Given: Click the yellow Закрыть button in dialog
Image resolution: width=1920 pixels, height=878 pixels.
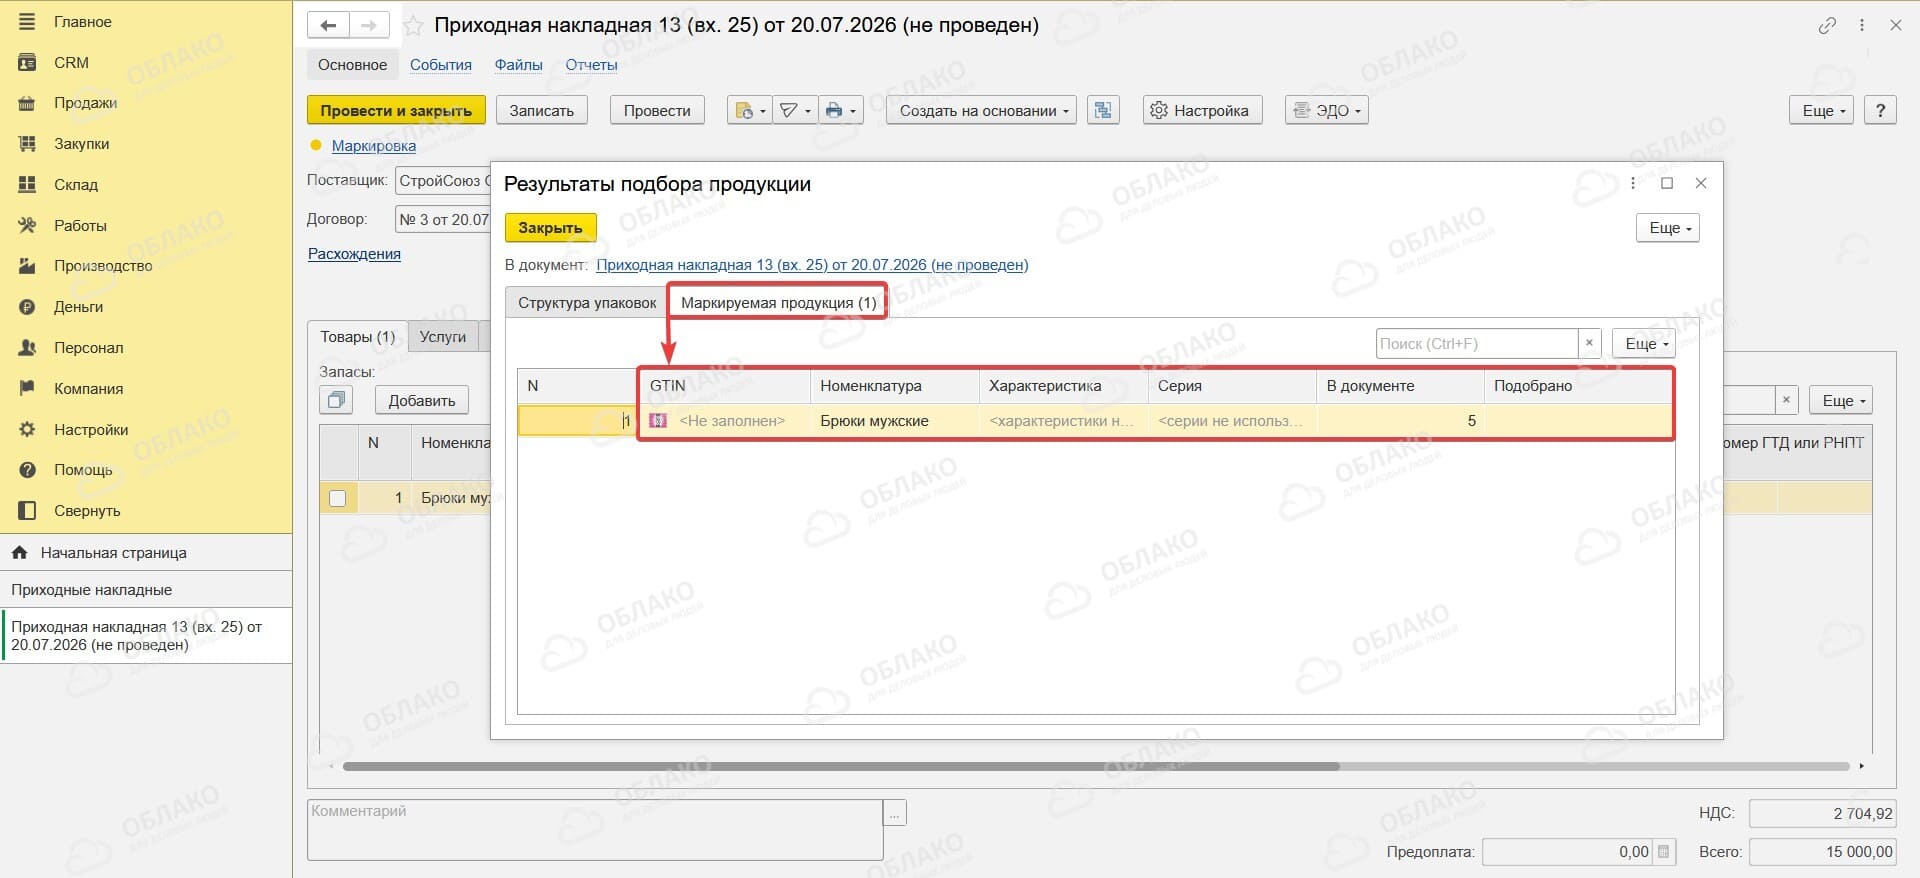Looking at the screenshot, I should pyautogui.click(x=550, y=228).
